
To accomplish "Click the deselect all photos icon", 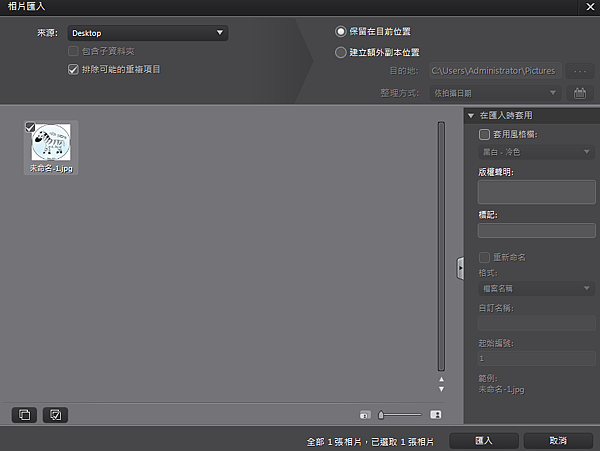I will [x=24, y=415].
